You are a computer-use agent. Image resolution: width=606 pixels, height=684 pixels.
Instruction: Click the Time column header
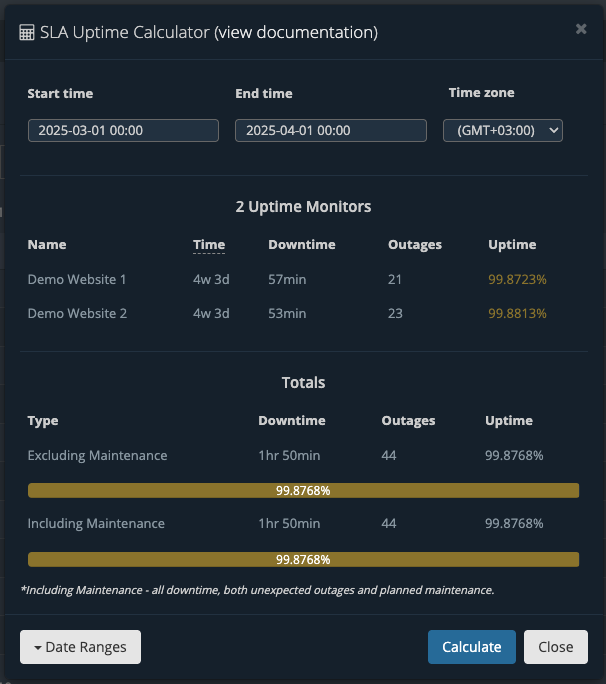pyautogui.click(x=209, y=245)
